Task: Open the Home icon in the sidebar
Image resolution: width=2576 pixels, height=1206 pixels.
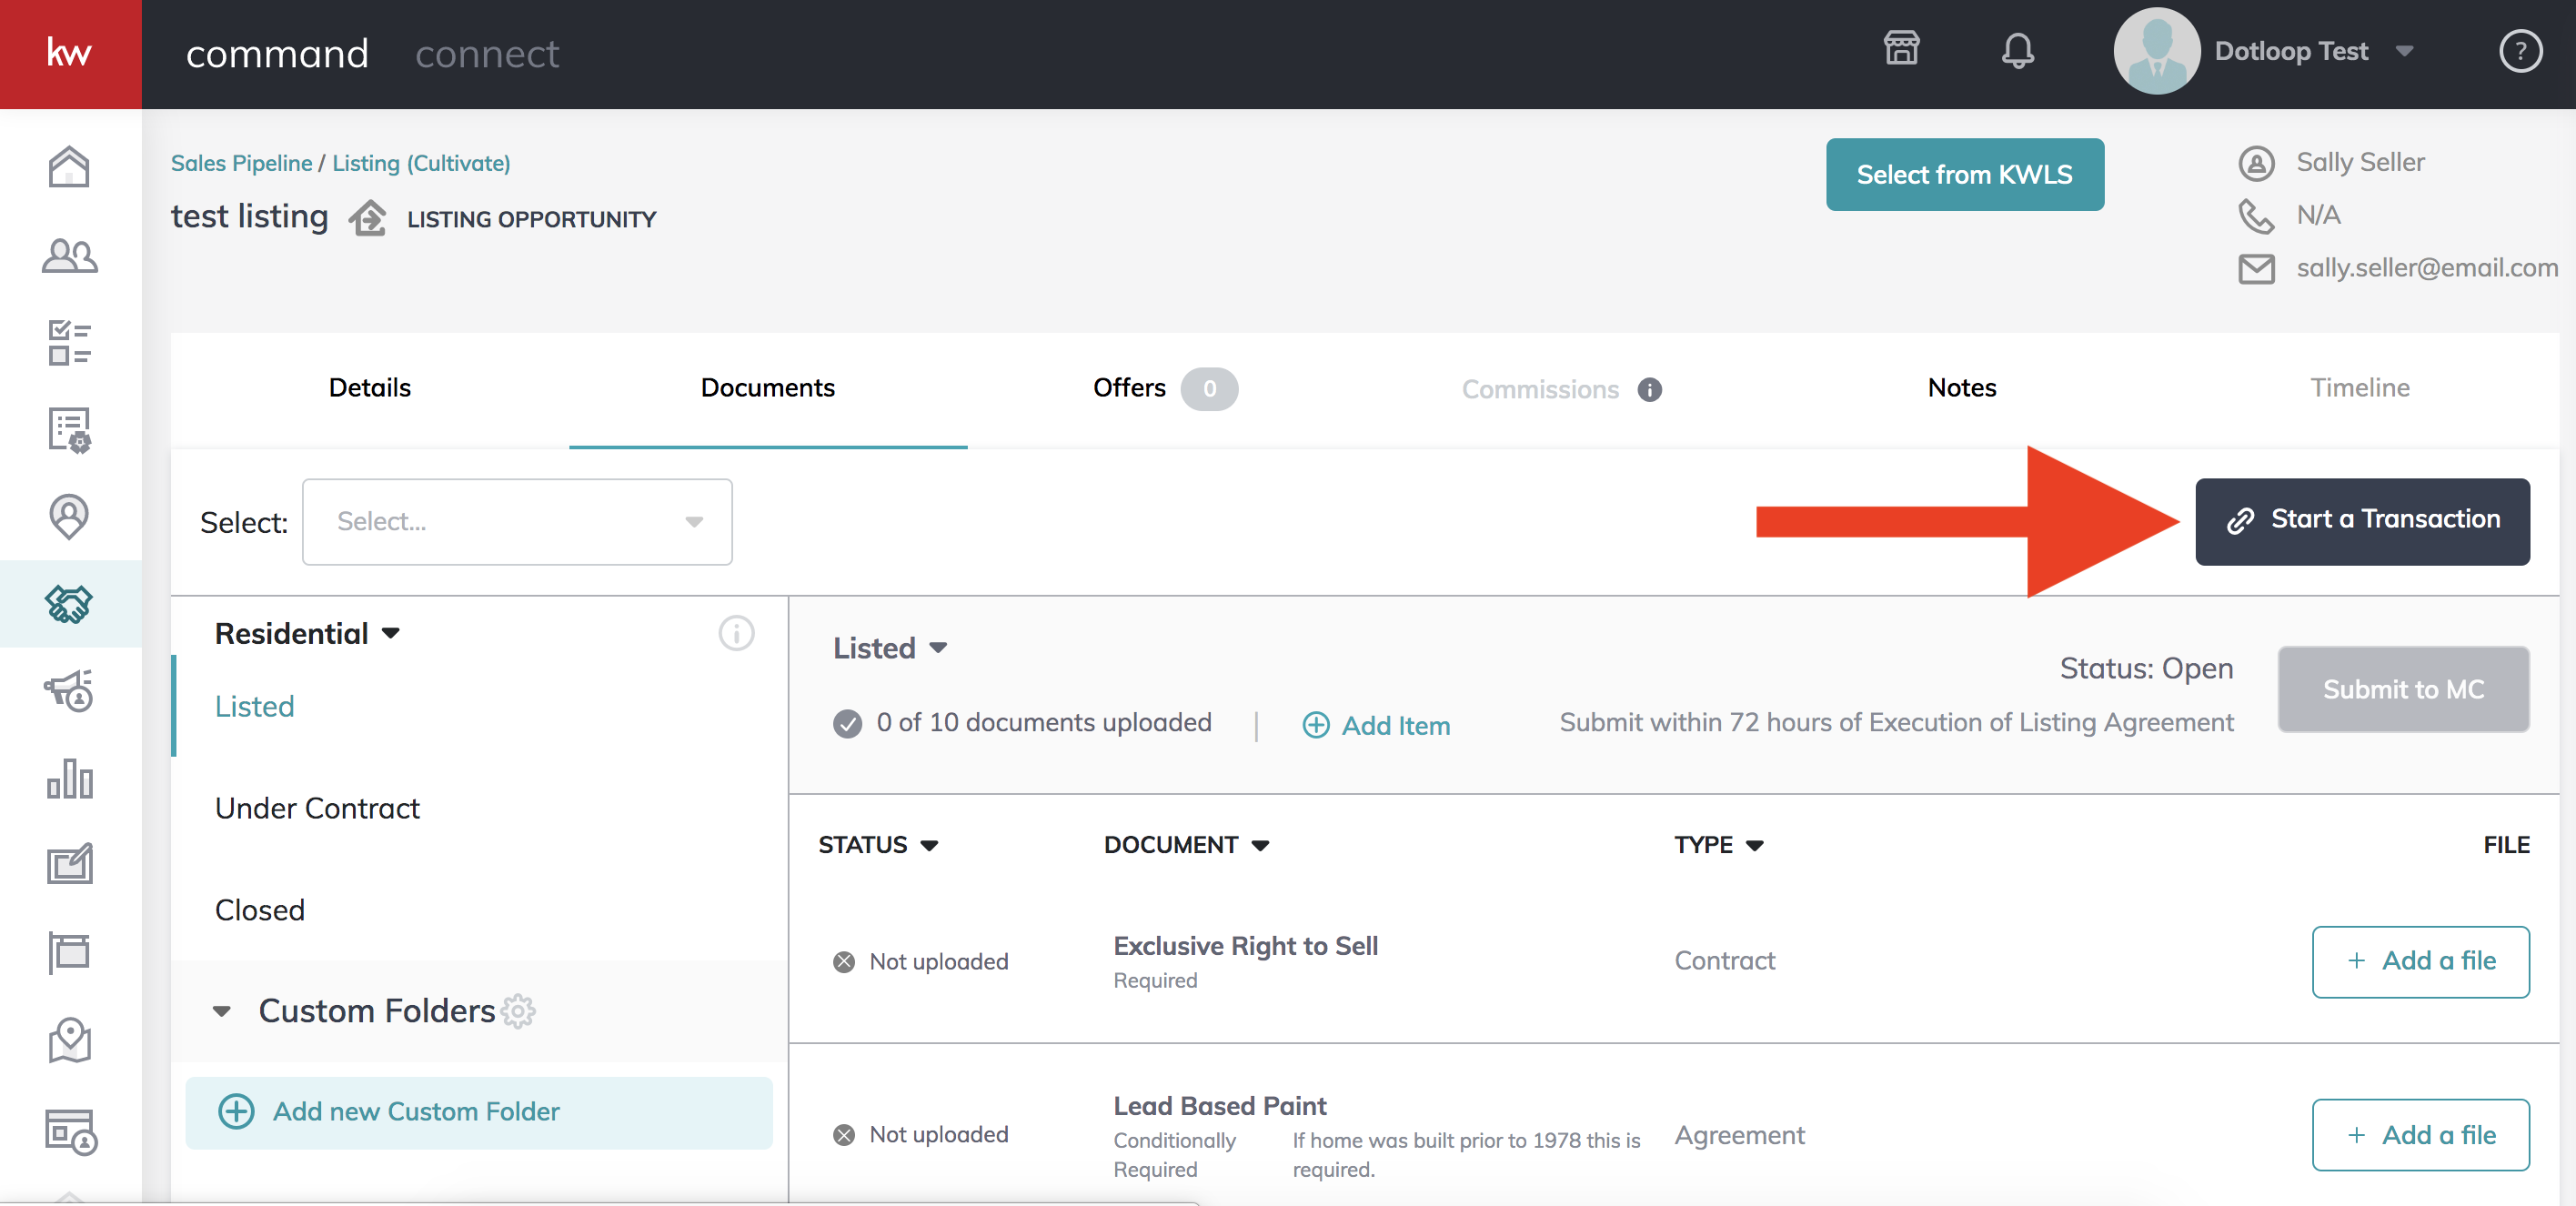Action: 69,167
